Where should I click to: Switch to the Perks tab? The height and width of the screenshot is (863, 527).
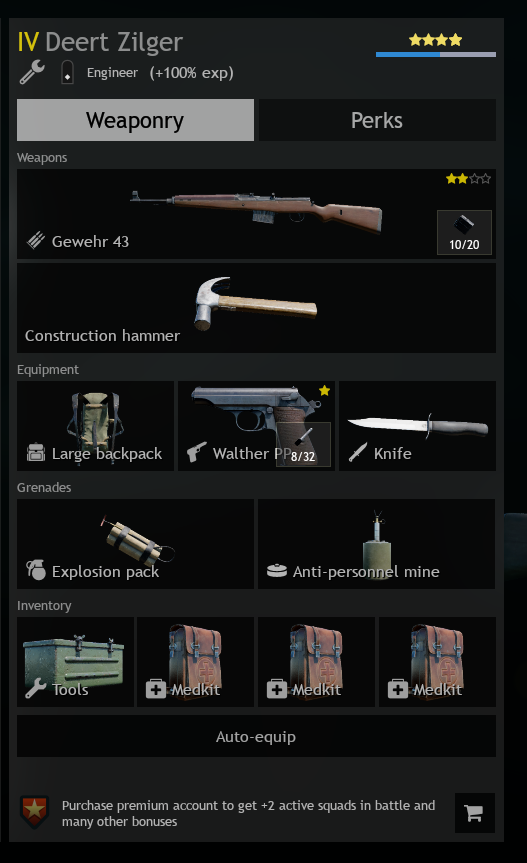(x=377, y=120)
